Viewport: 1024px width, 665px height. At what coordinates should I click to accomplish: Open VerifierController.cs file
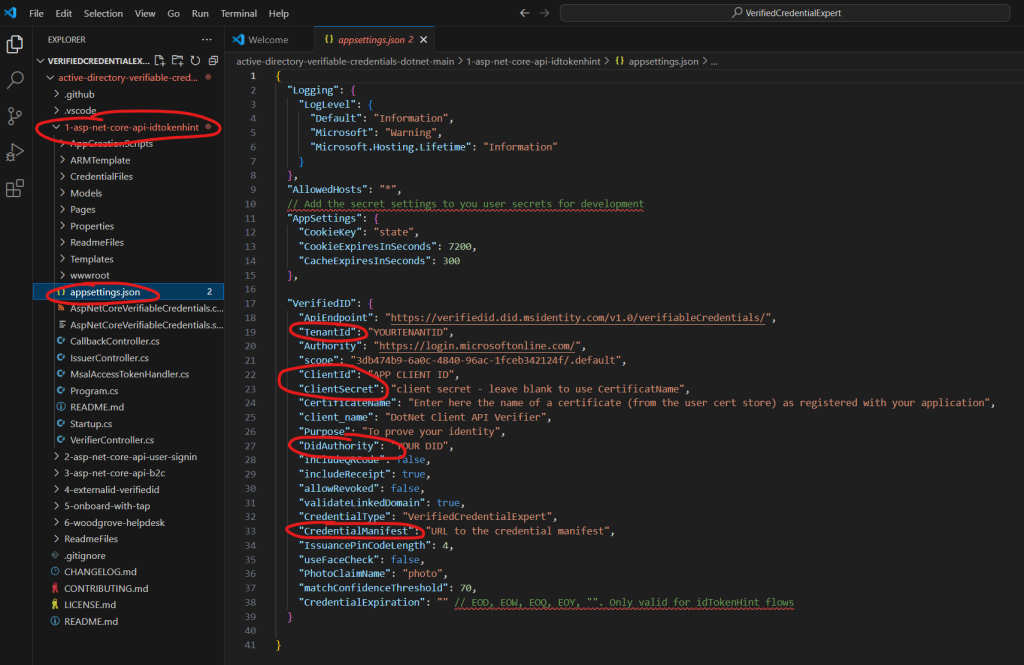[x=112, y=440]
